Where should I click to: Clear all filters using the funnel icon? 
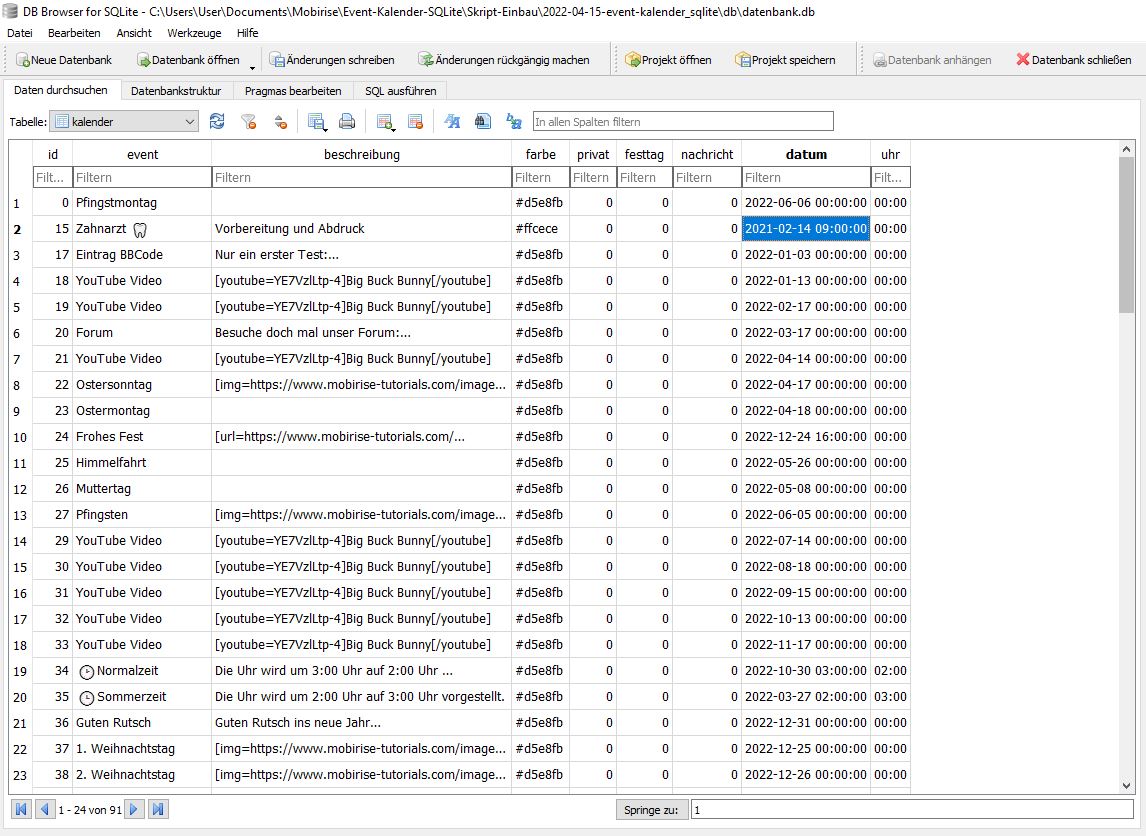[x=249, y=122]
